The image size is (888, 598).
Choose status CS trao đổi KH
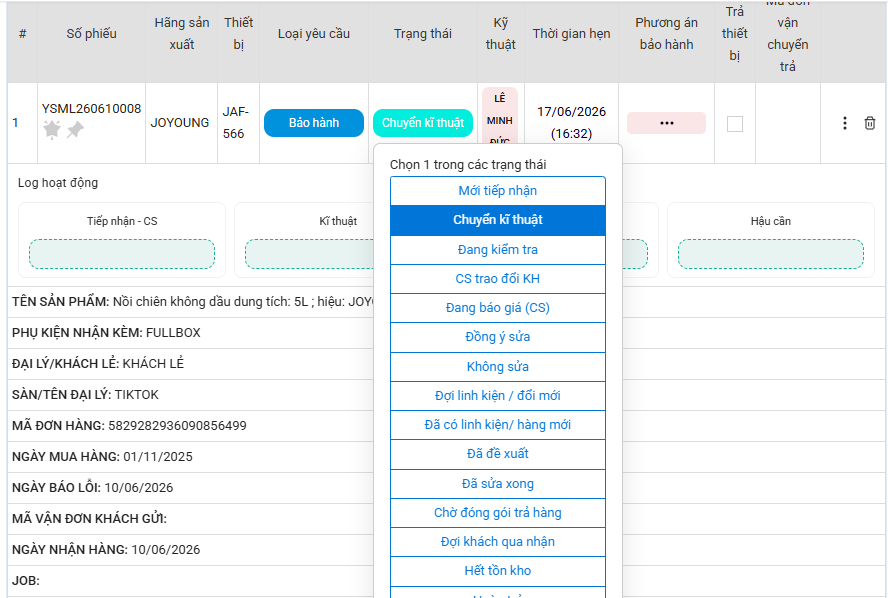tap(498, 279)
